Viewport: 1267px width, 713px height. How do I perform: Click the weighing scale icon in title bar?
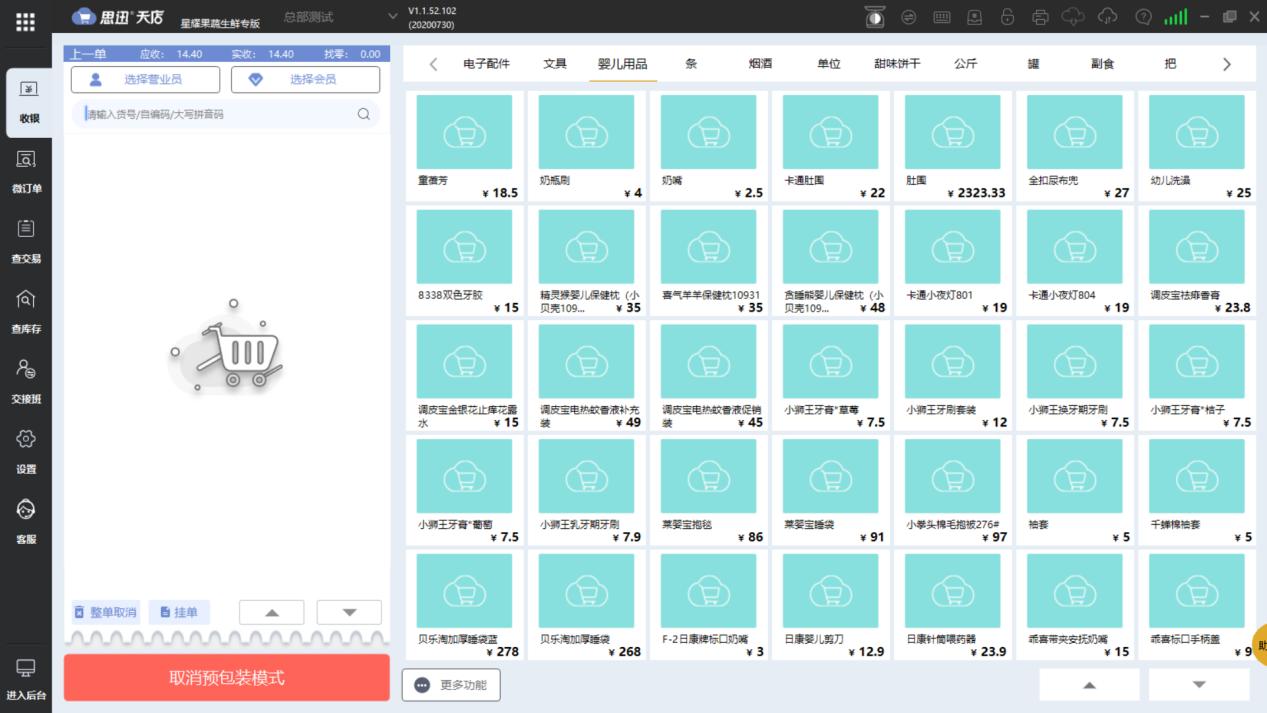874,17
